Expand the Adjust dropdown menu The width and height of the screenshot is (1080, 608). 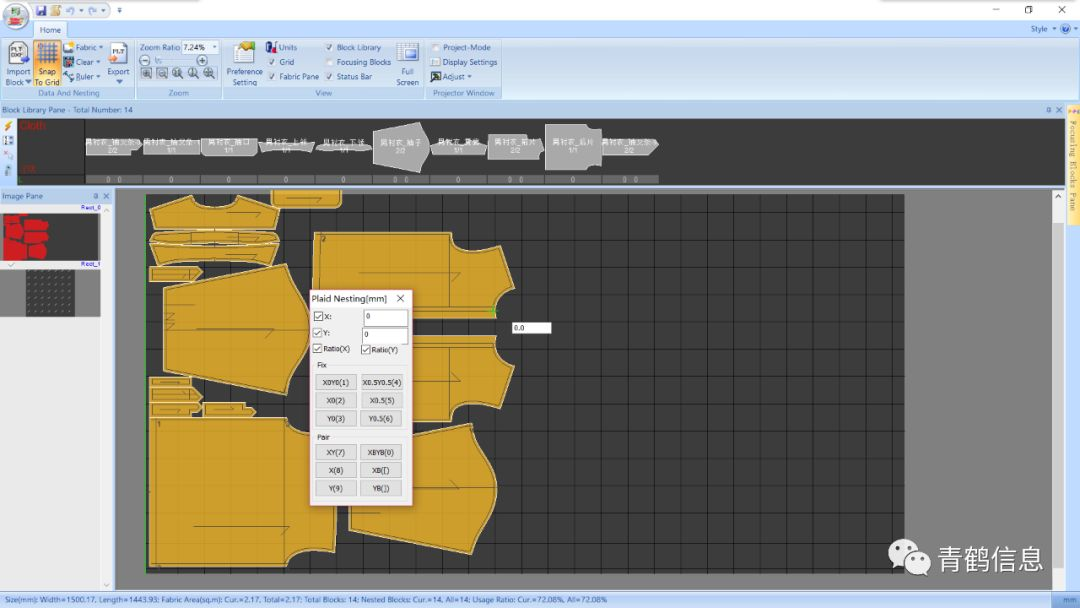coord(456,77)
